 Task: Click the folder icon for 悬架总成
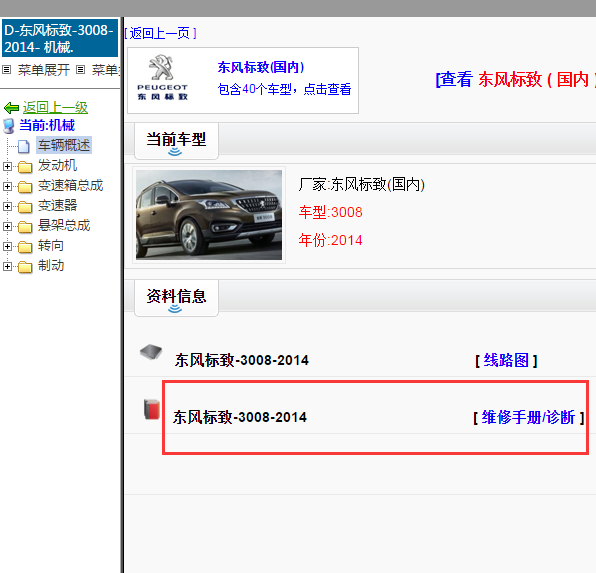pyautogui.click(x=25, y=227)
